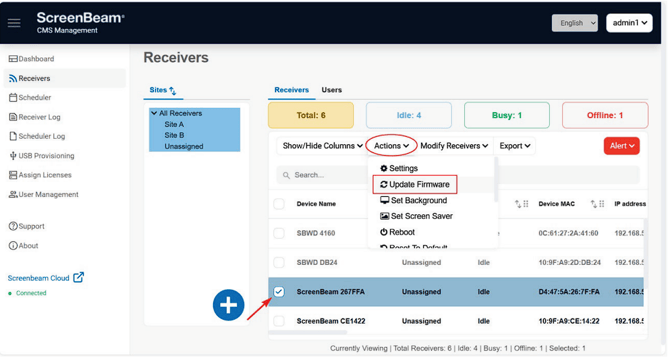This screenshot has height=360, width=670.
Task: Click the Set Background monitor icon
Action: click(384, 200)
